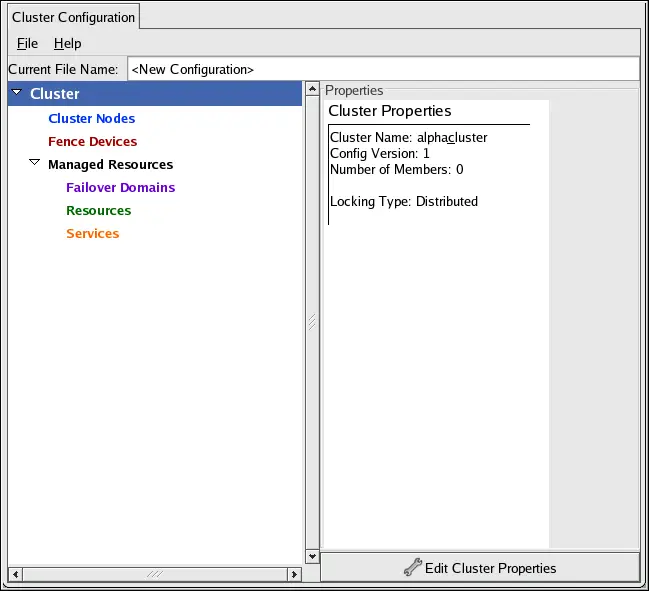This screenshot has height=591, width=649.
Task: Select the Cluster Configuration tab
Action: tap(73, 17)
